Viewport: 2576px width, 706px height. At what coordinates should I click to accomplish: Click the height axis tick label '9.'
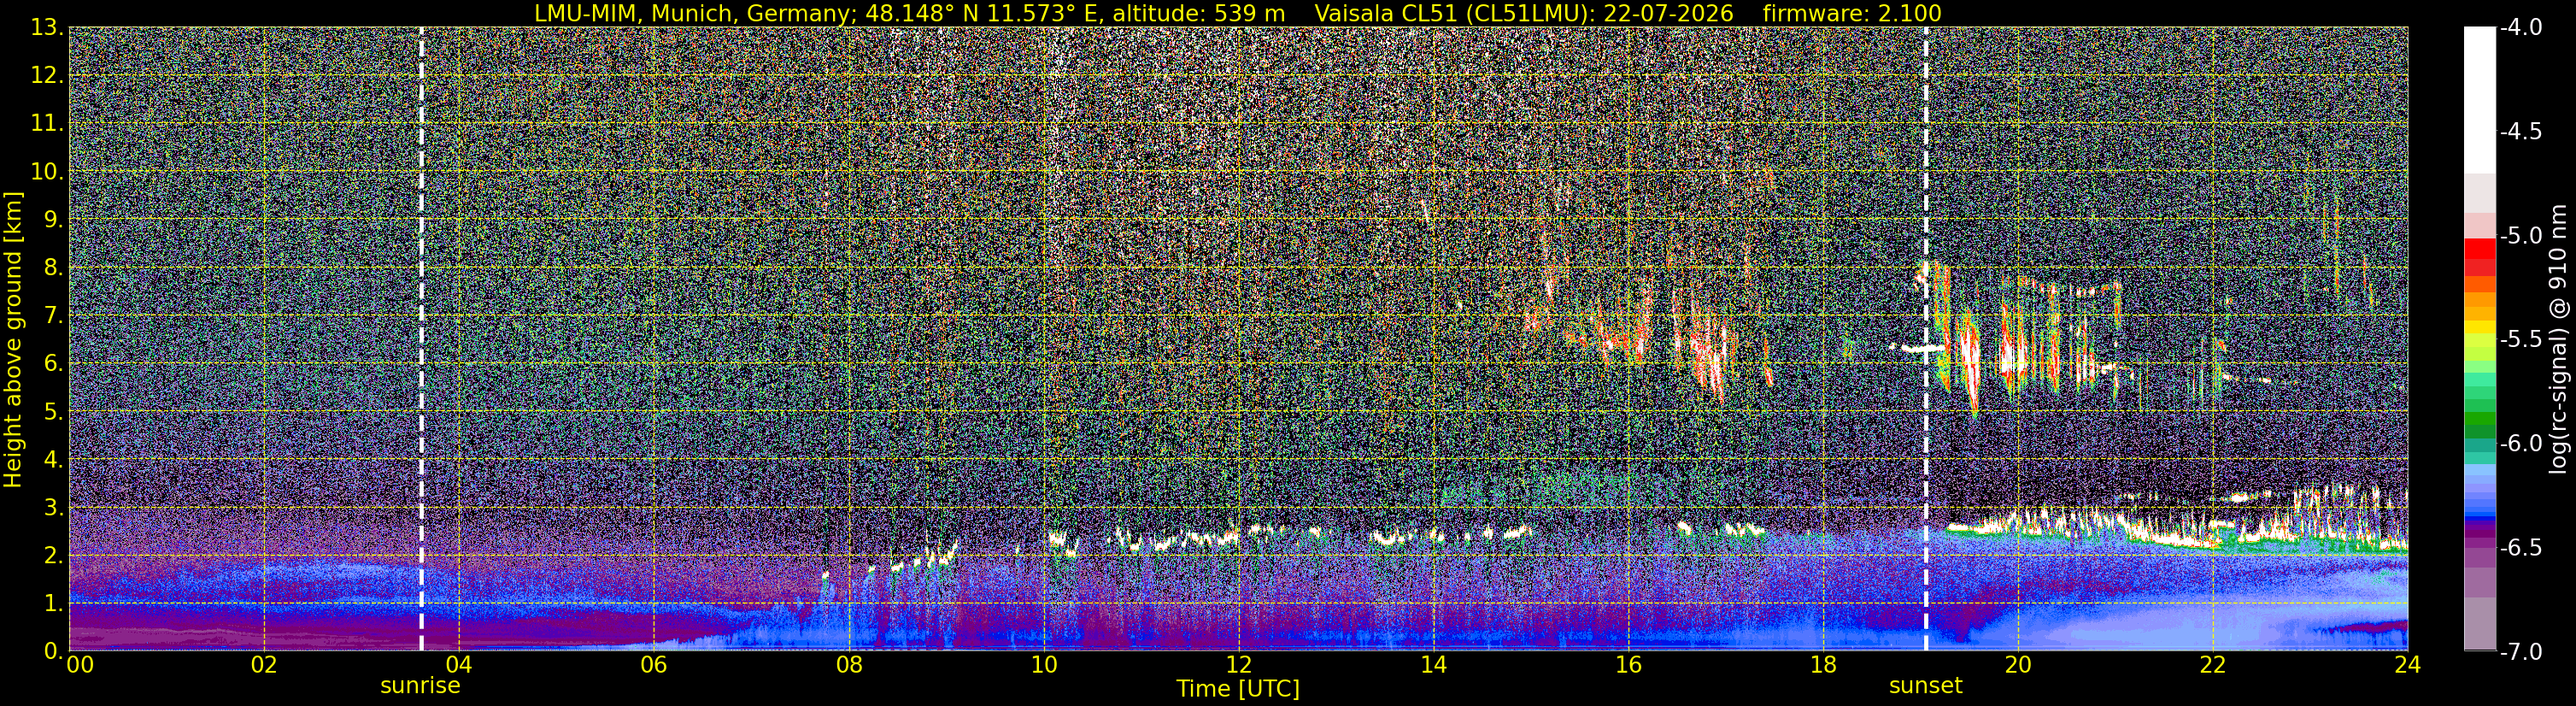click(x=54, y=219)
